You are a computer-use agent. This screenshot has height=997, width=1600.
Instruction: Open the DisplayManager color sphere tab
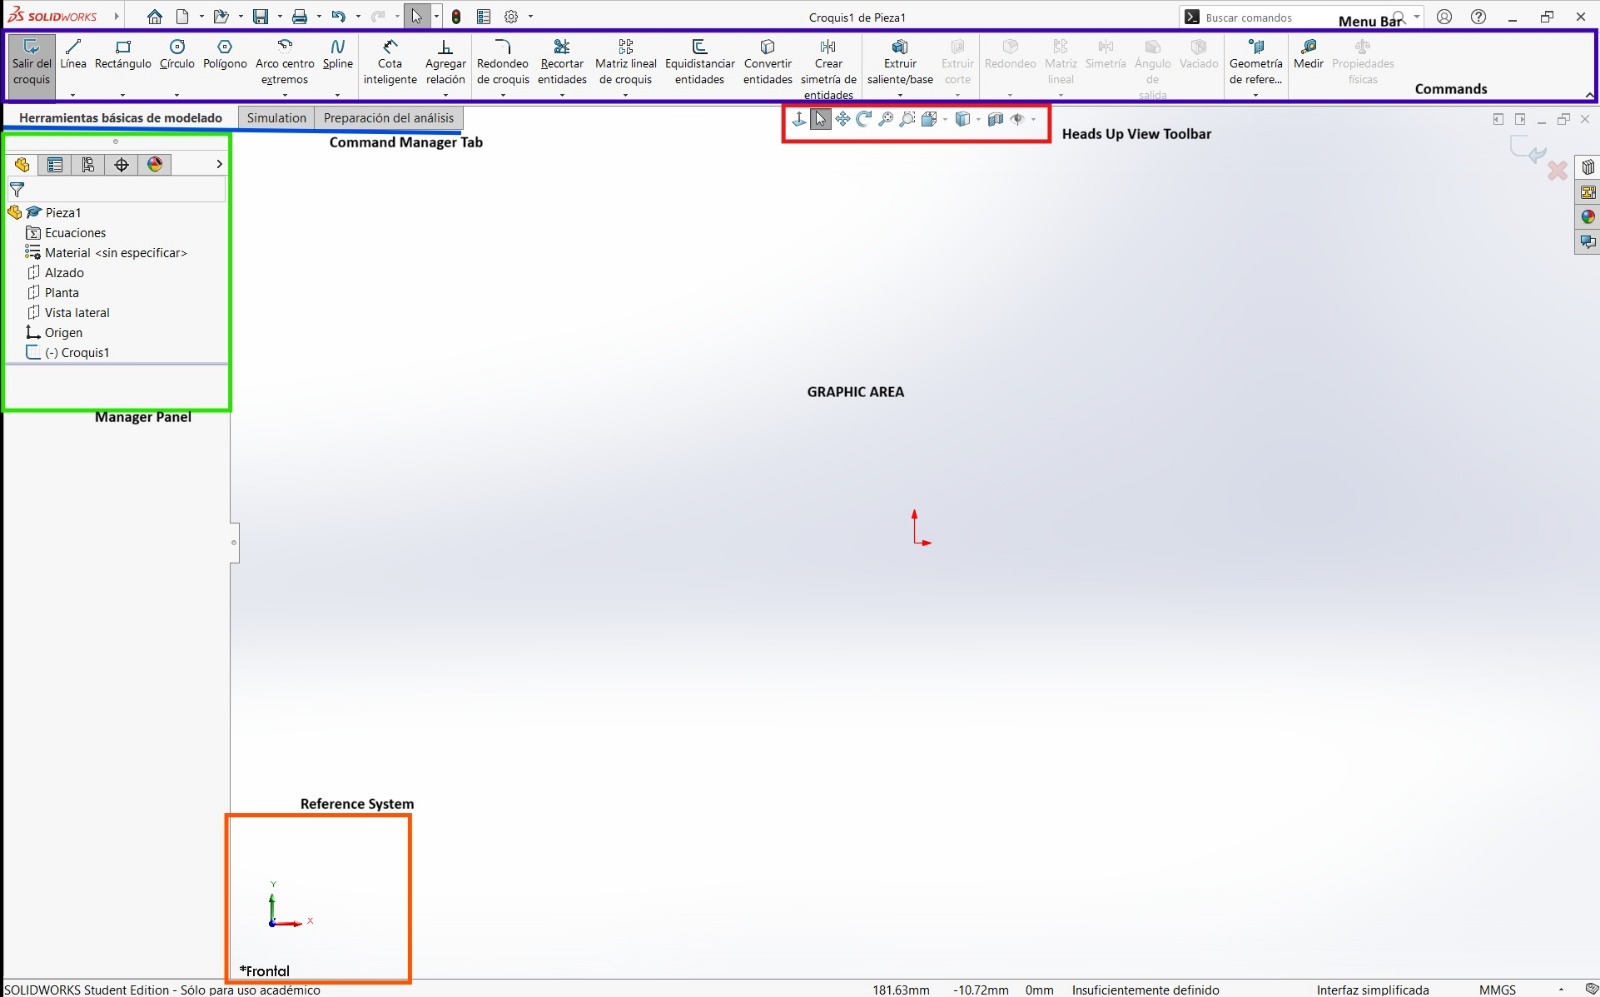(x=155, y=164)
